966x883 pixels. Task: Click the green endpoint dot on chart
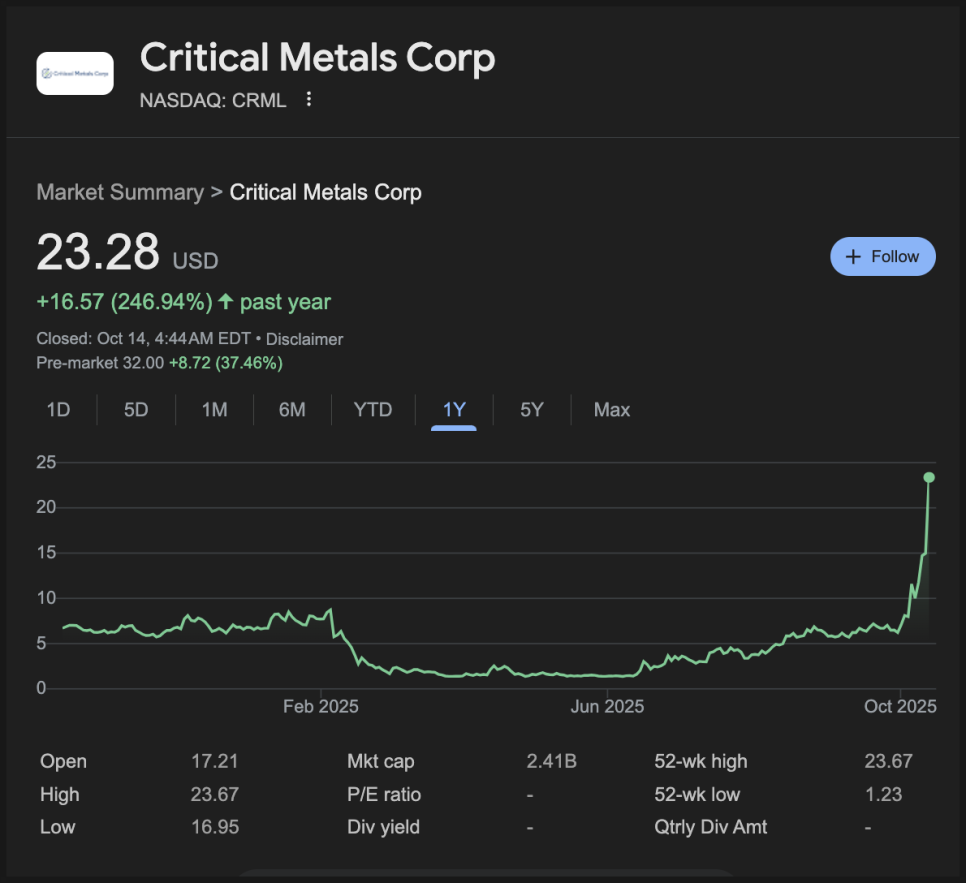929,477
